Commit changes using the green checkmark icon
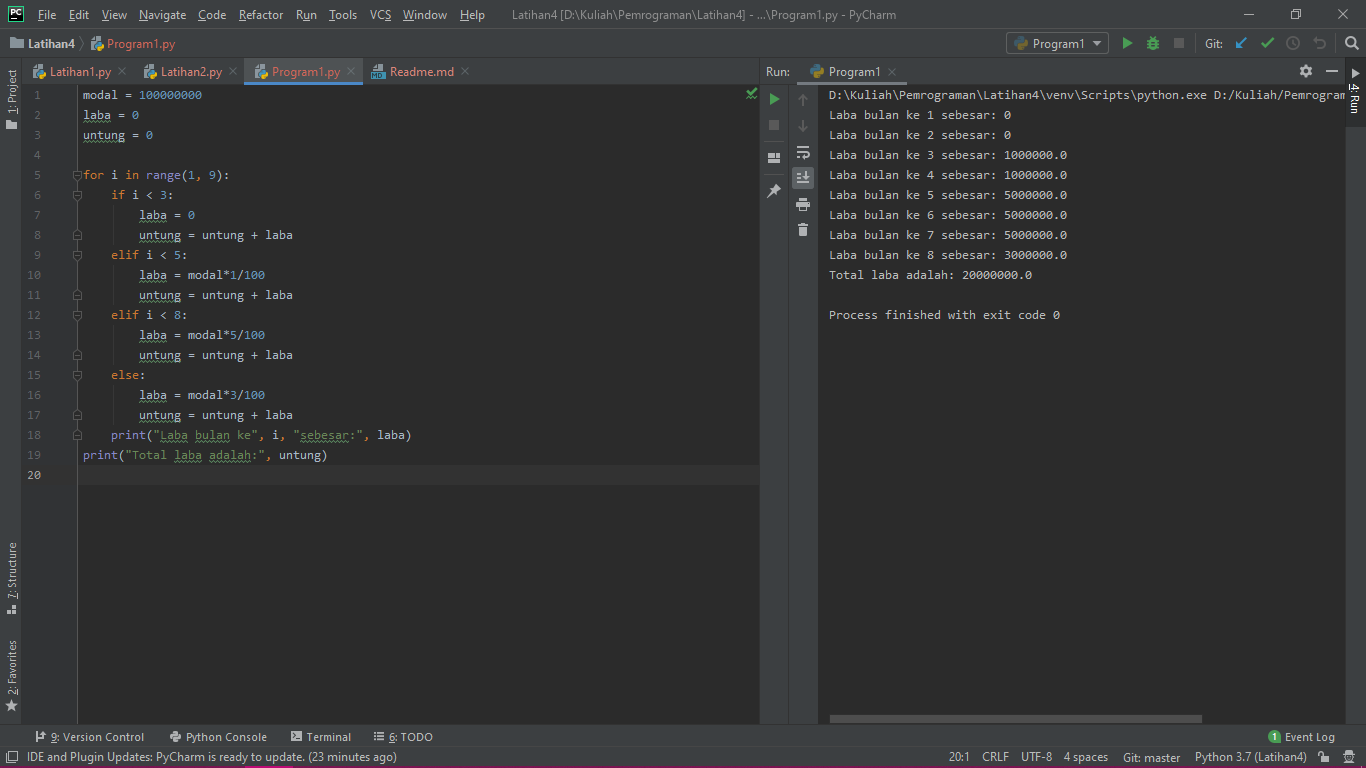1366x768 pixels. (x=1268, y=43)
